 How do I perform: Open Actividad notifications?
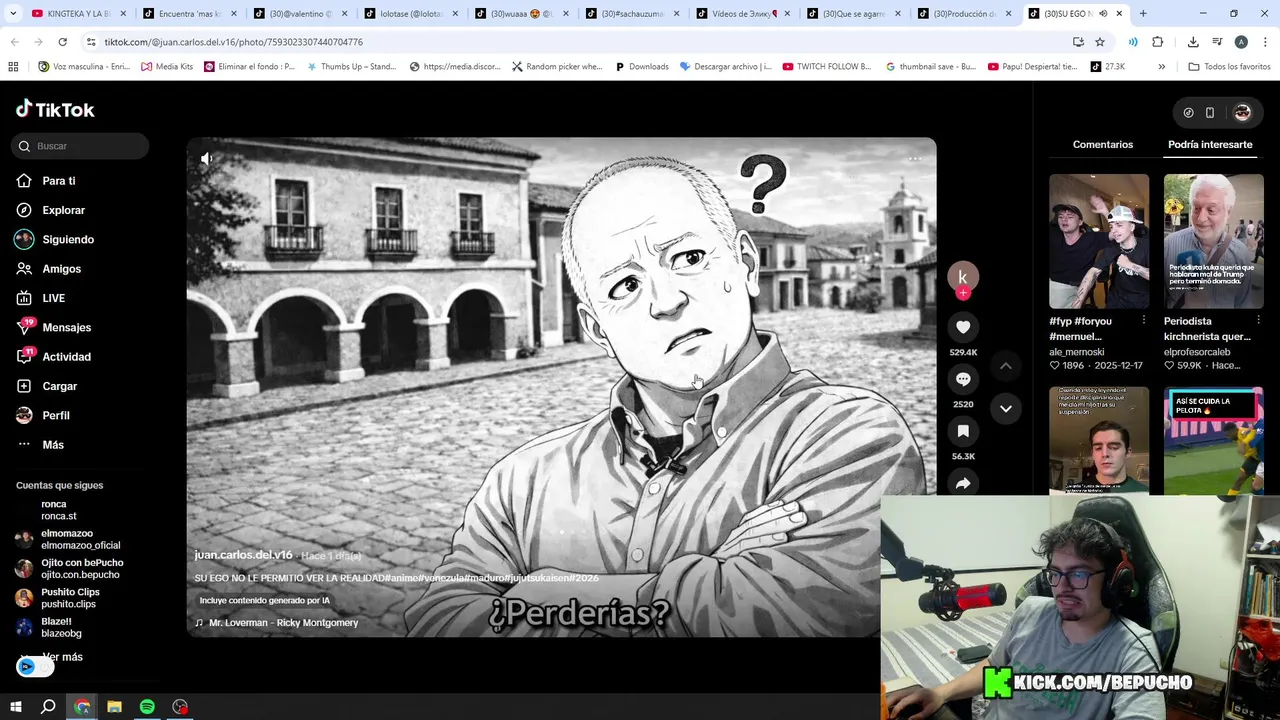[x=66, y=357]
